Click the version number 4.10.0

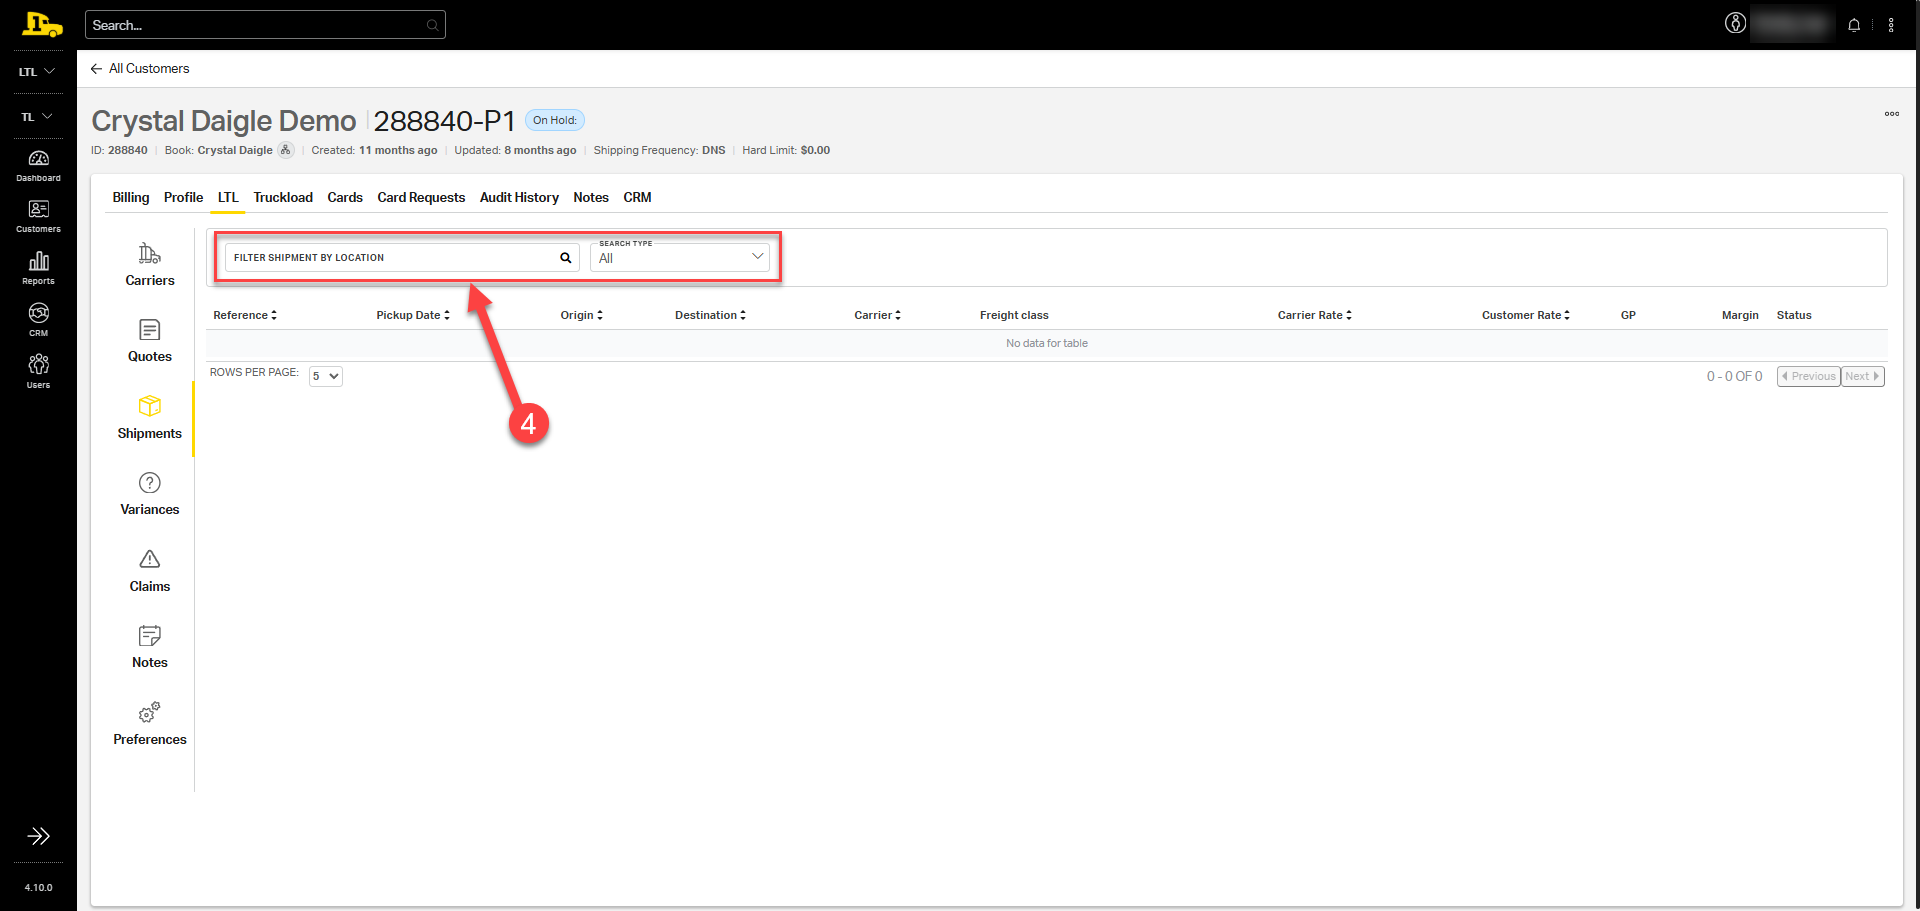38,887
